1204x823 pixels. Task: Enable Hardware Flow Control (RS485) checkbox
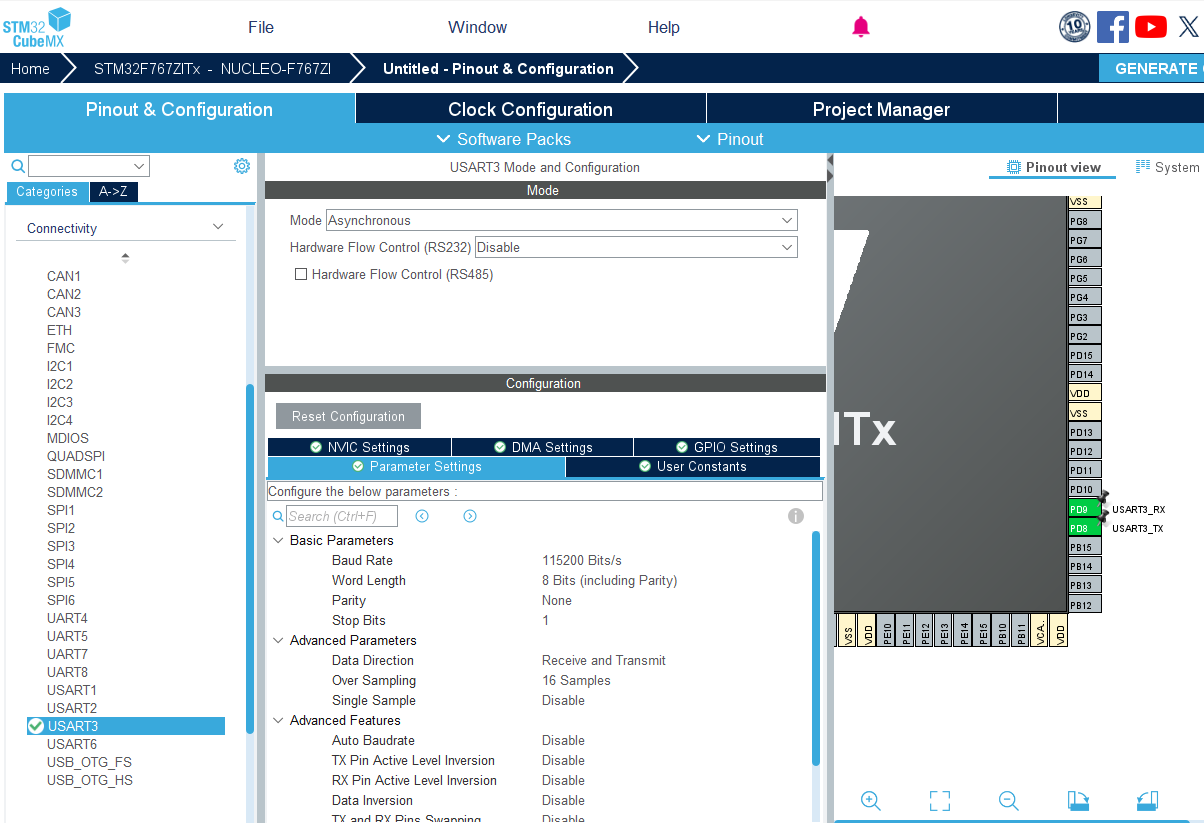(301, 274)
